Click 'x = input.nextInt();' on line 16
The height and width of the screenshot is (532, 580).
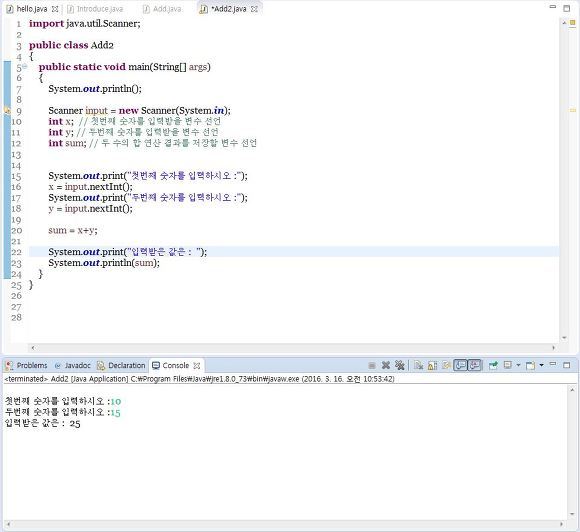click(x=90, y=187)
